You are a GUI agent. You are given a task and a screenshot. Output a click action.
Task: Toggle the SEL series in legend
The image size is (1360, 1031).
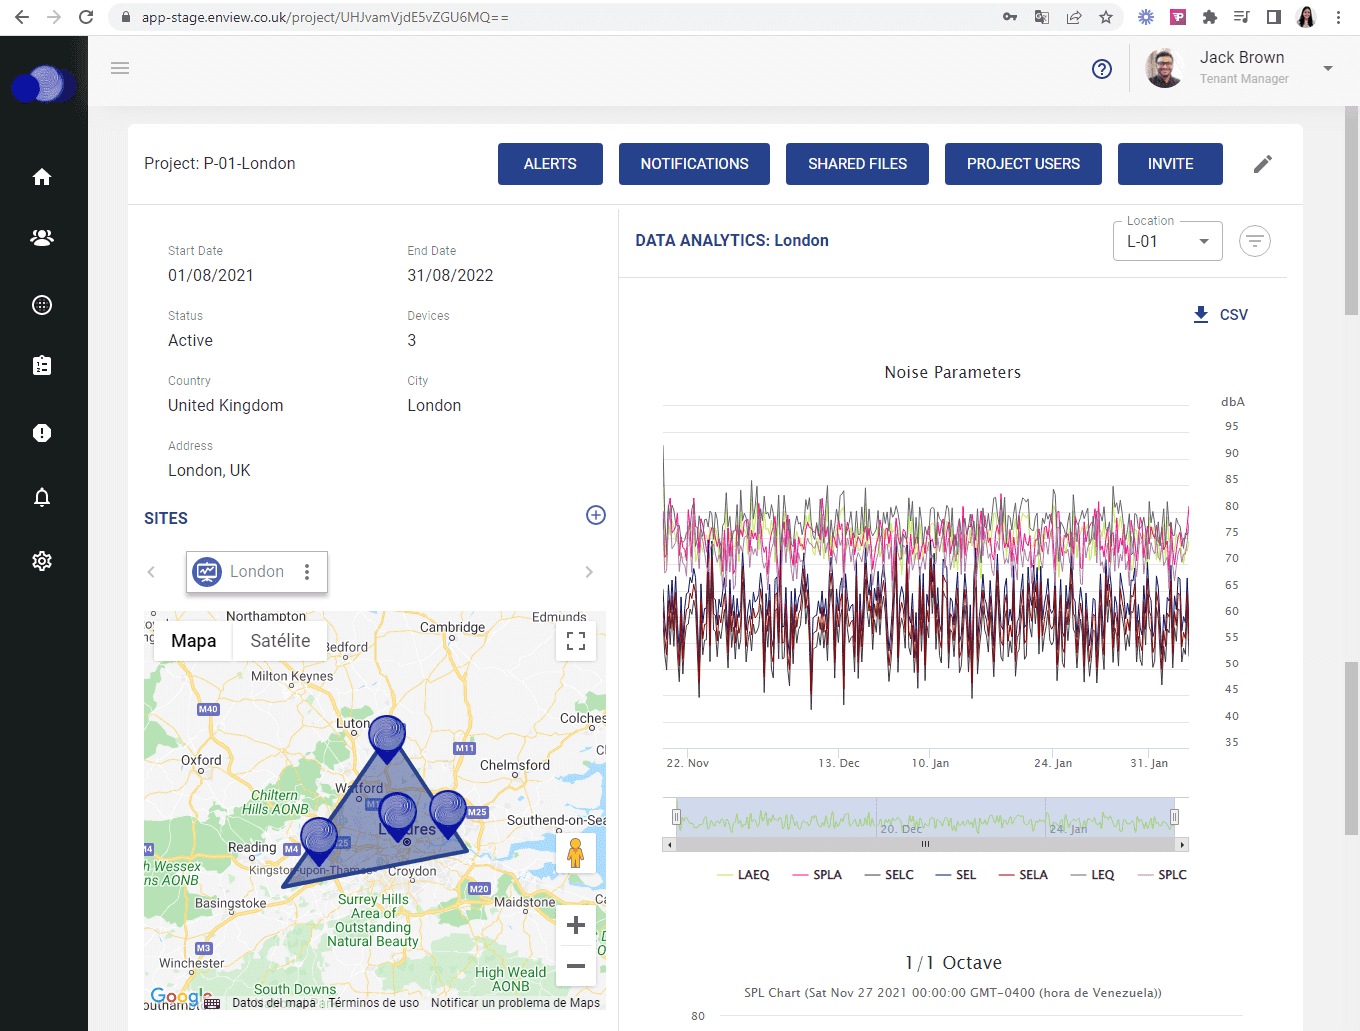click(956, 875)
